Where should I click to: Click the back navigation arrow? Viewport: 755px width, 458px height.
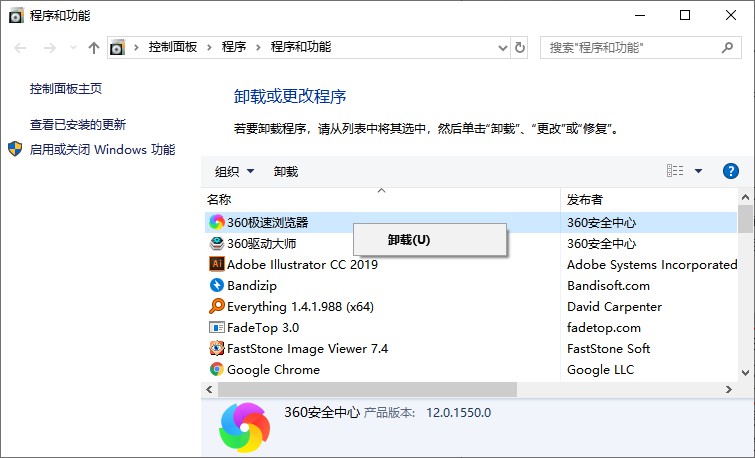point(20,48)
